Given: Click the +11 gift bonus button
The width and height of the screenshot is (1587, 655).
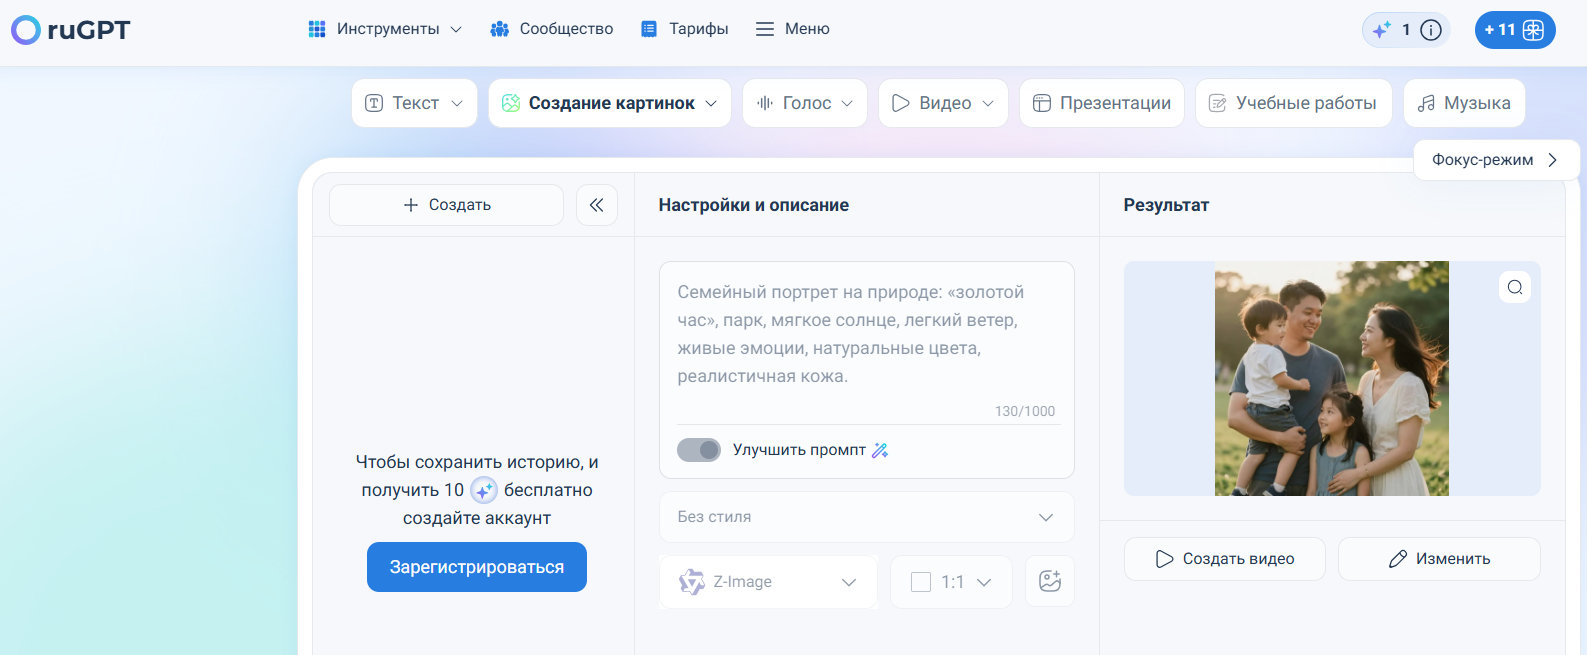Looking at the screenshot, I should click(1515, 30).
